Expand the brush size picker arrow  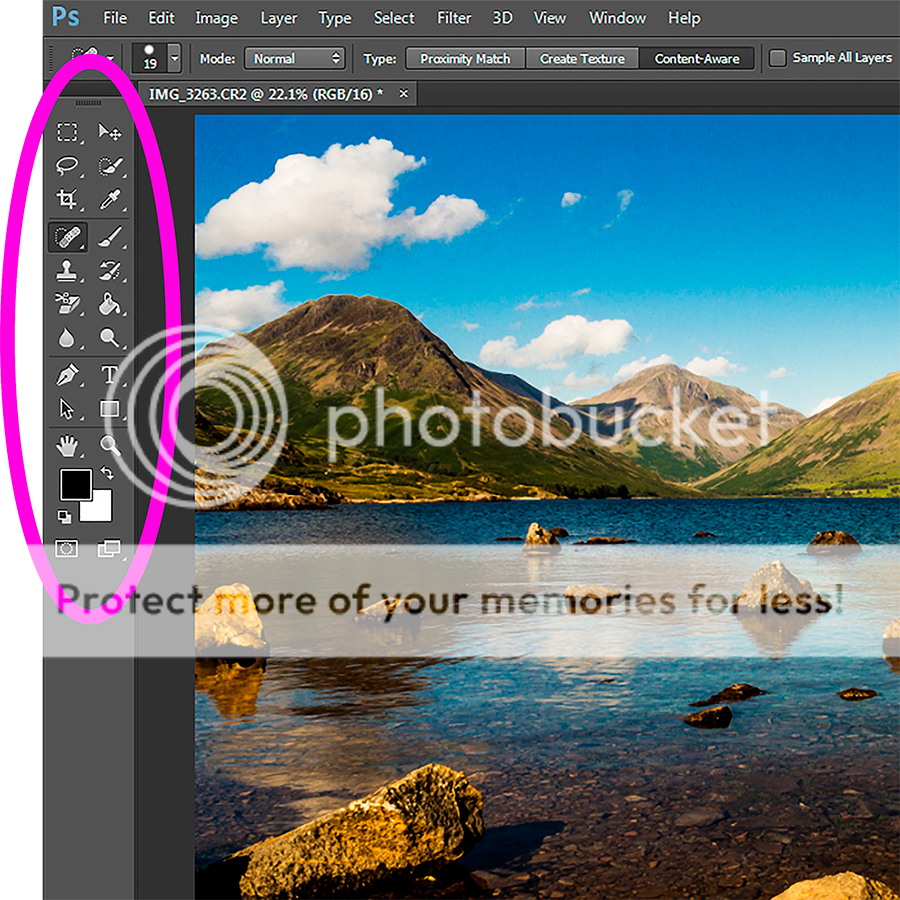coord(175,59)
